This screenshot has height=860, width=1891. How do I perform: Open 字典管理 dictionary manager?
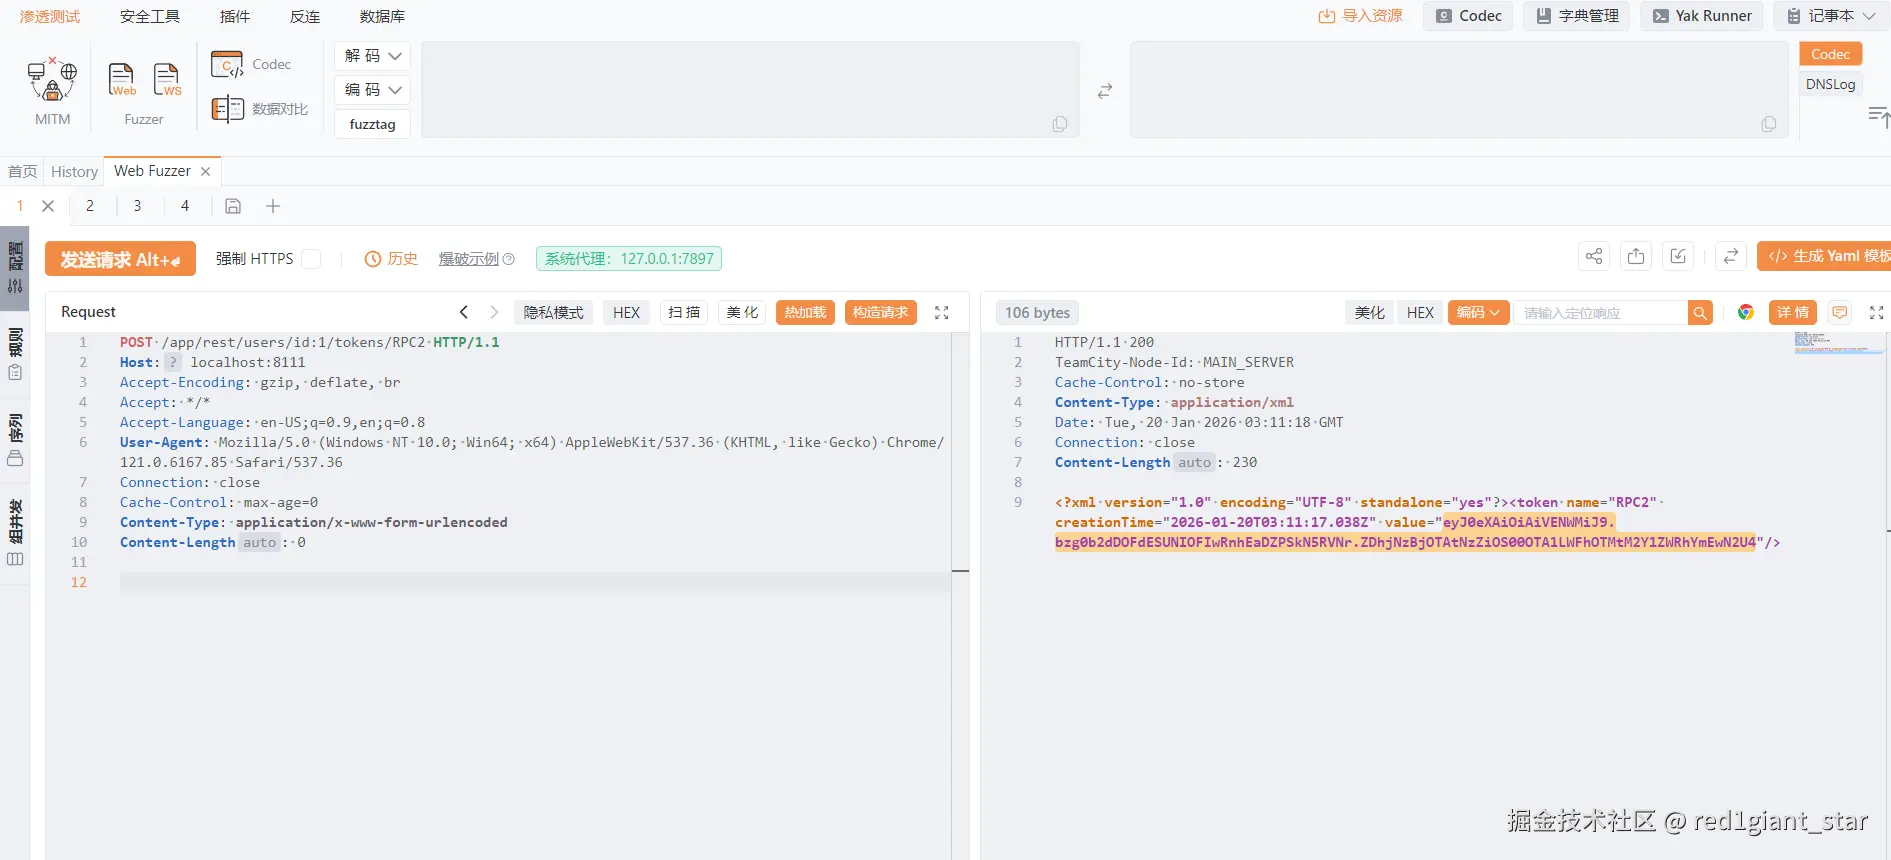coord(1577,16)
